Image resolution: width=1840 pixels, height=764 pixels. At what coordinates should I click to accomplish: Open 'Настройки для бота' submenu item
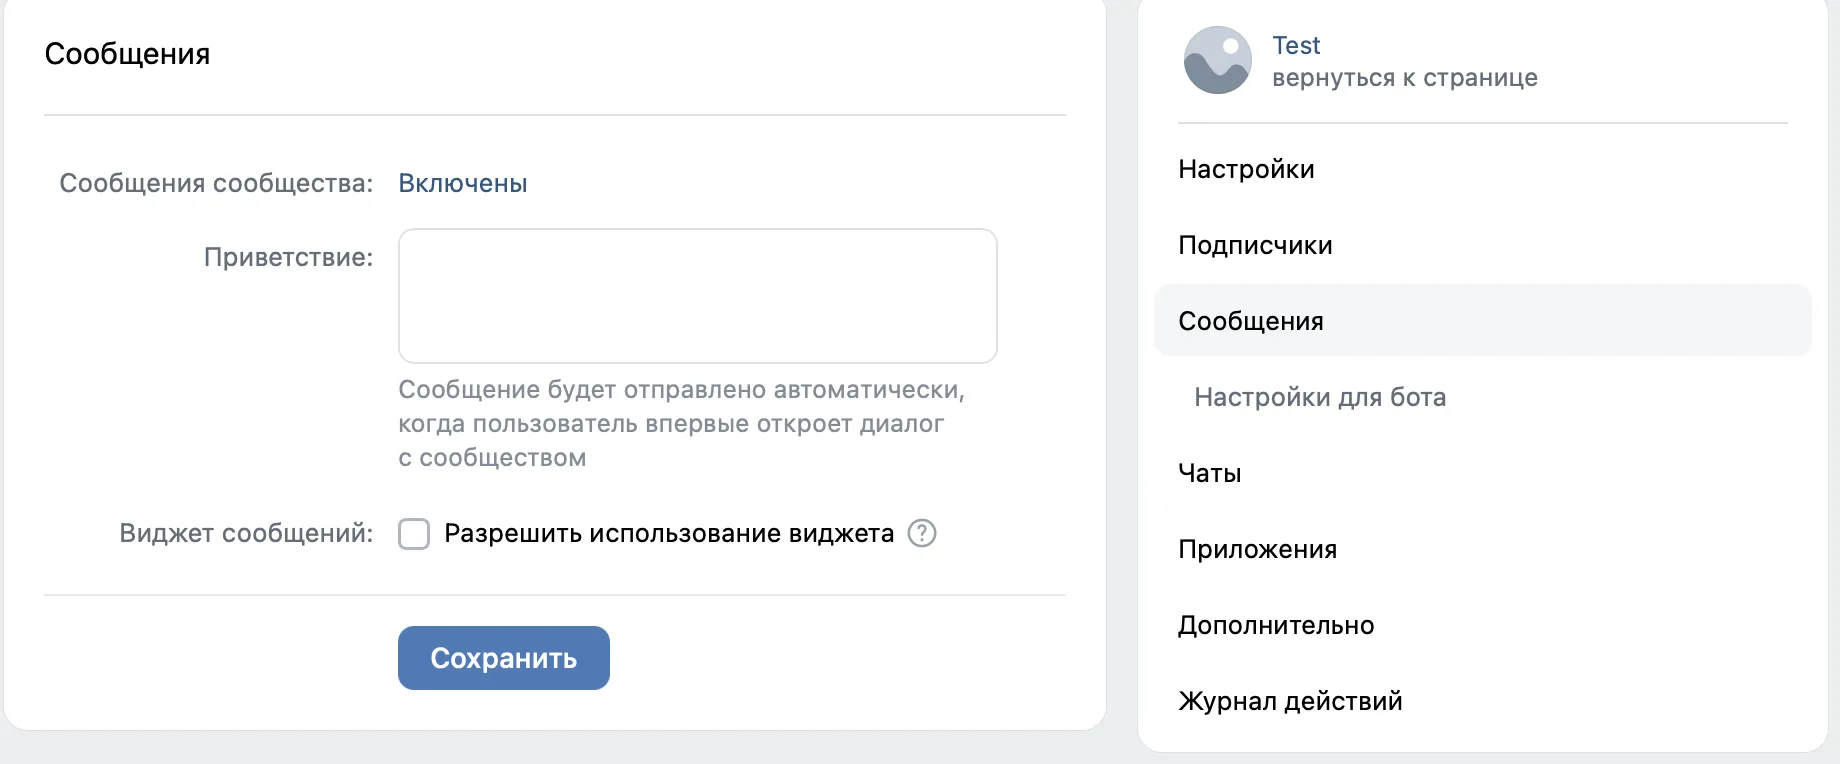[1320, 397]
